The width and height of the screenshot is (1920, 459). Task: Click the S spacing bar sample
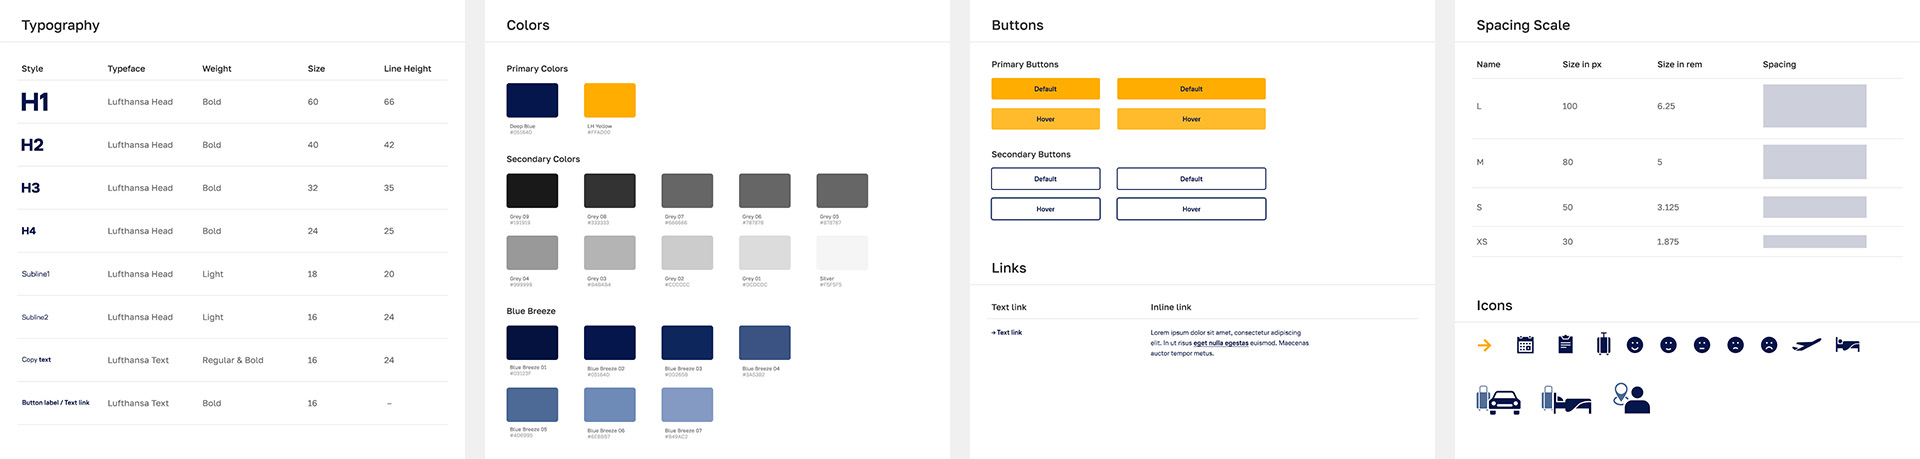[x=1814, y=207]
